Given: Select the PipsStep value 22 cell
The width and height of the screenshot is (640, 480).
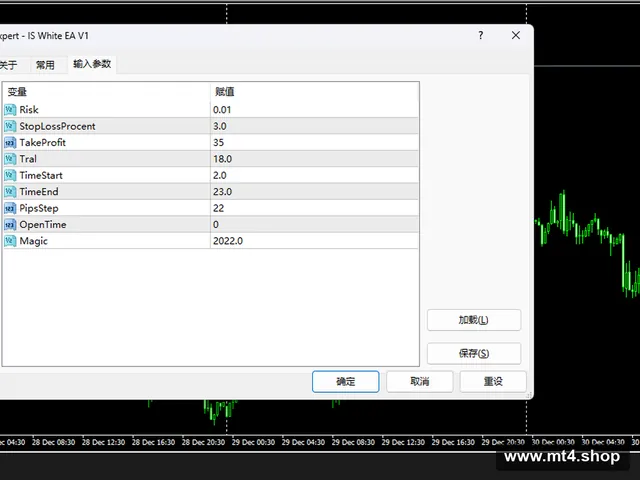Looking at the screenshot, I should [x=314, y=208].
